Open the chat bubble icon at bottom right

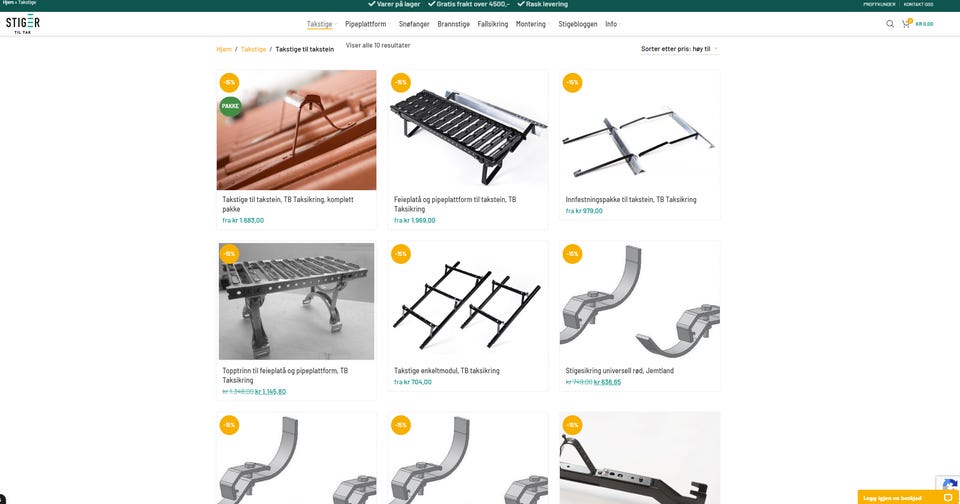[x=948, y=498]
